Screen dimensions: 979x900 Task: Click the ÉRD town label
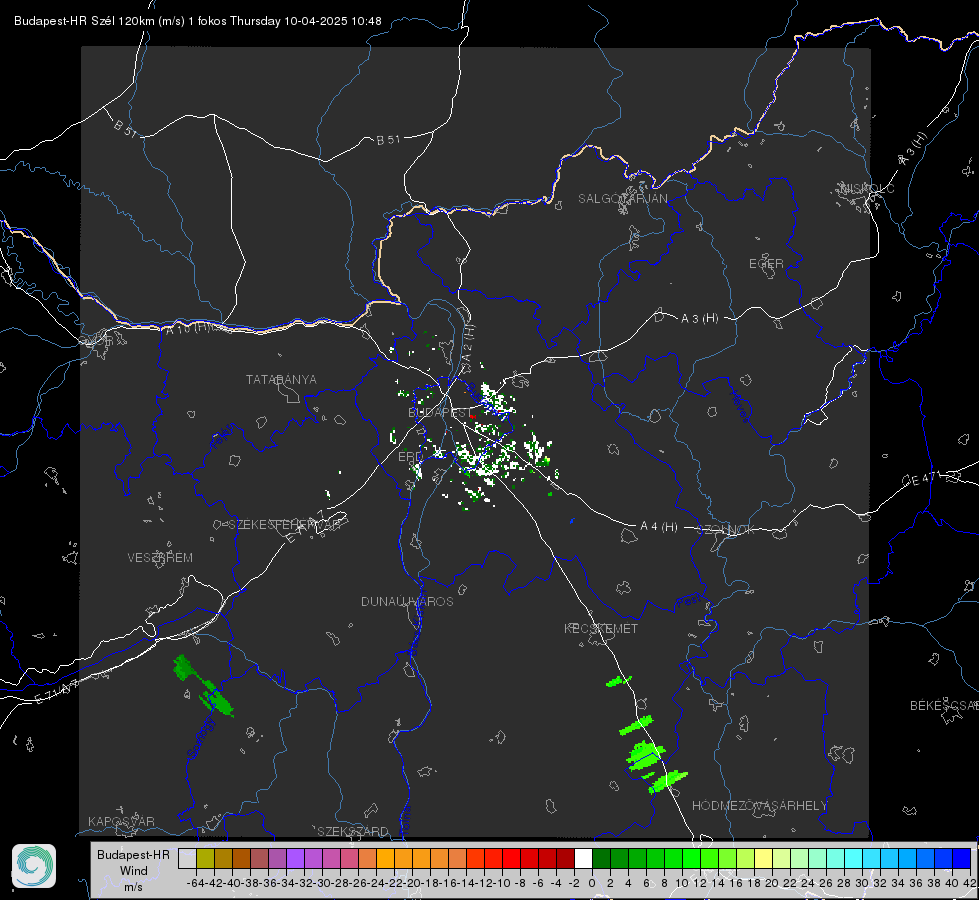[x=410, y=457]
